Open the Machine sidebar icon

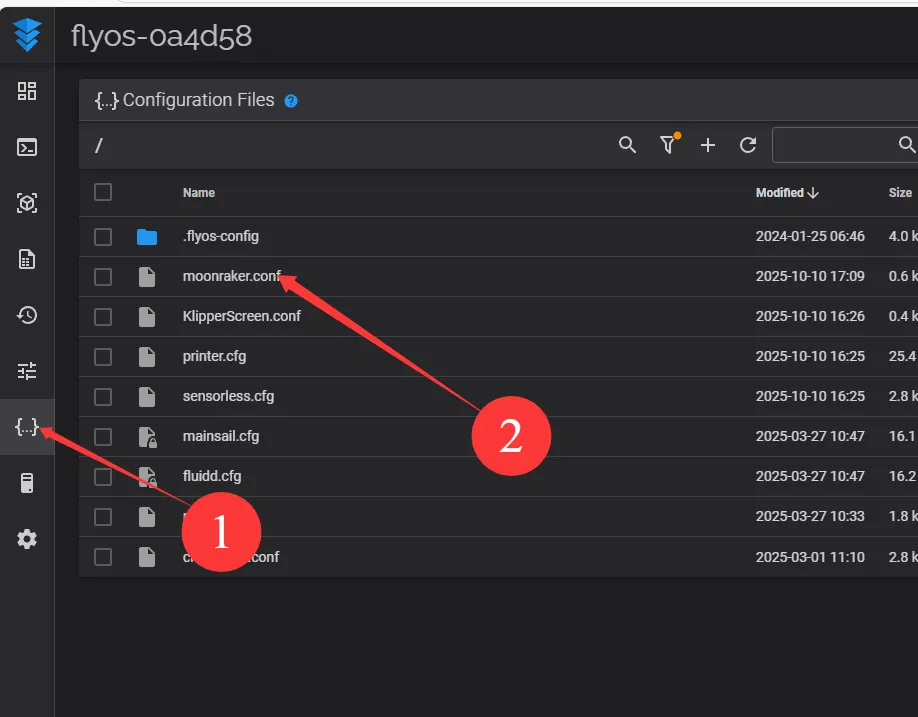pos(27,483)
